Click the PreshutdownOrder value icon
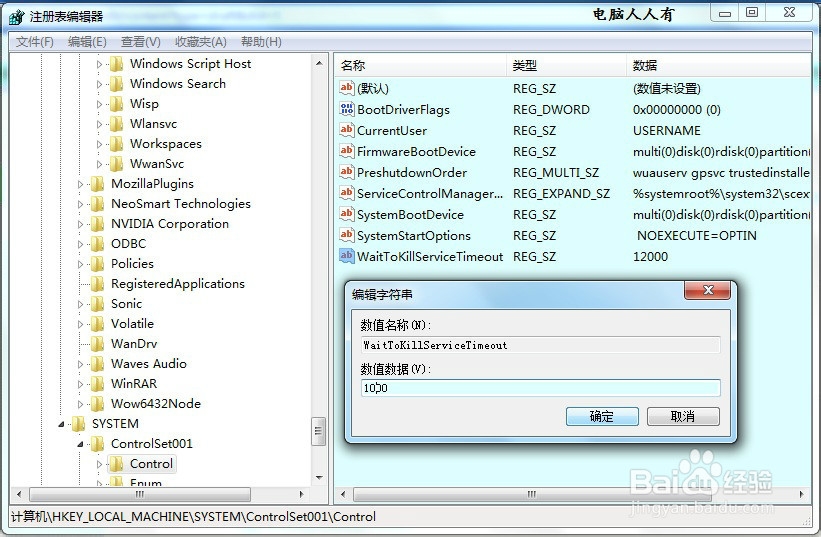Image resolution: width=821 pixels, height=537 pixels. pyautogui.click(x=347, y=172)
